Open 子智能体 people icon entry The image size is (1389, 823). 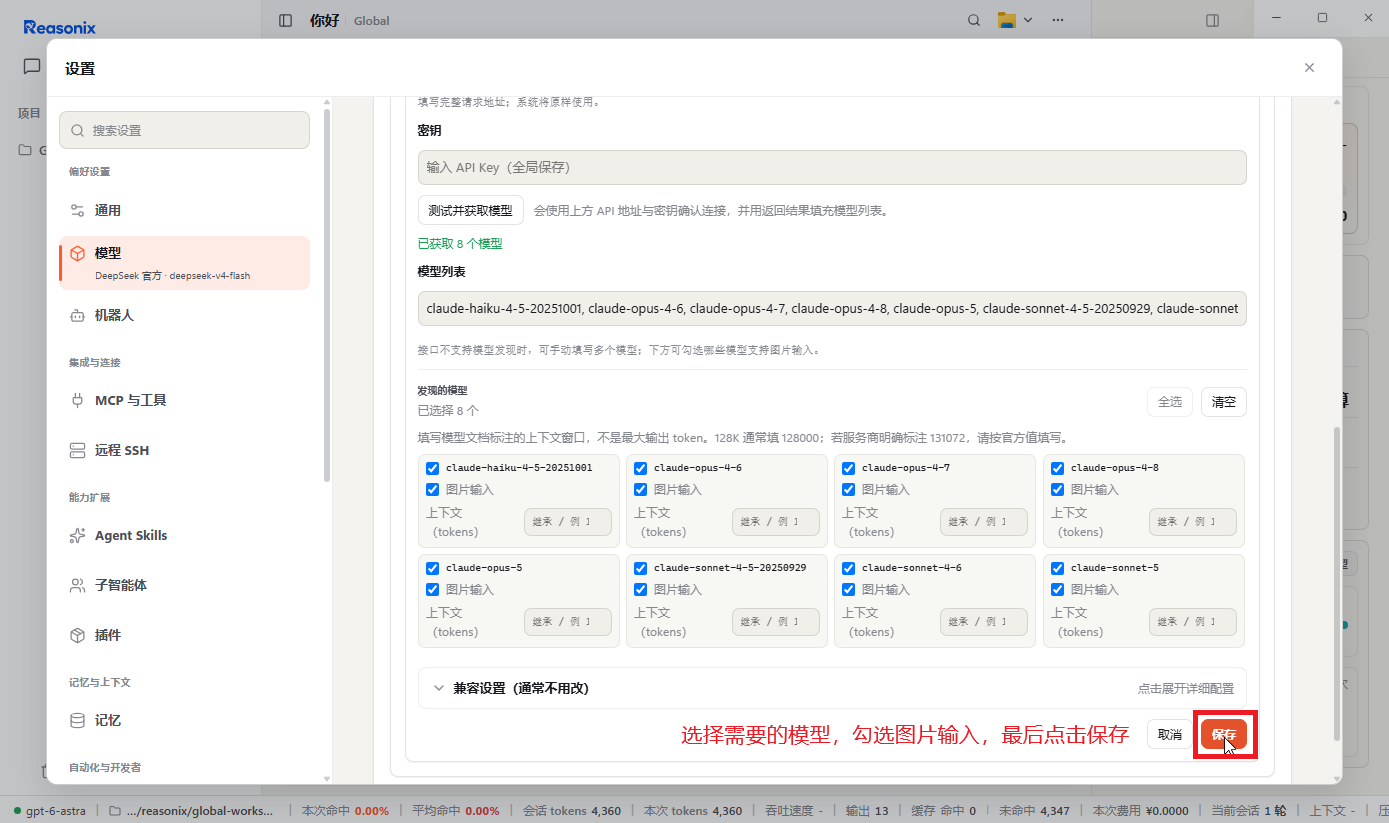[x=185, y=585]
